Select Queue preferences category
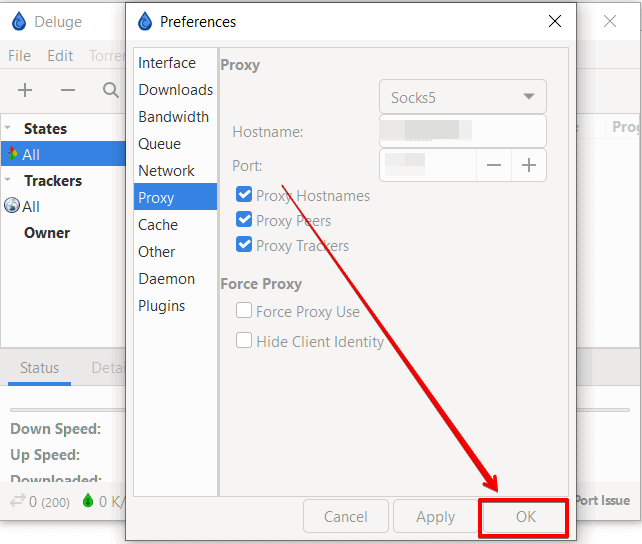This screenshot has height=544, width=642. 175,144
